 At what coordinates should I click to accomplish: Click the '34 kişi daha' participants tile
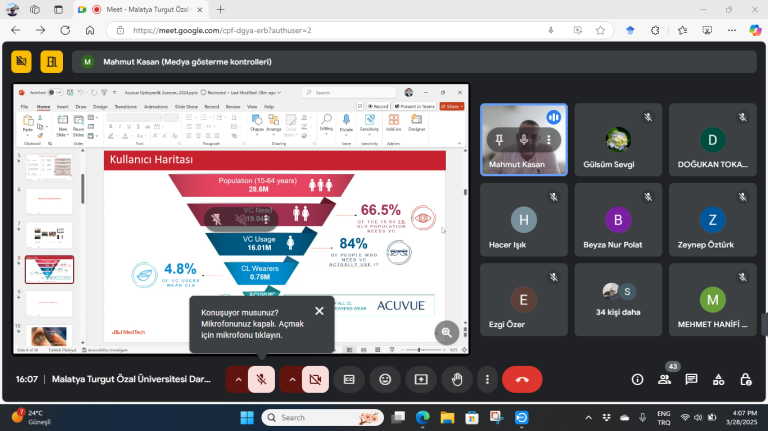coord(617,297)
